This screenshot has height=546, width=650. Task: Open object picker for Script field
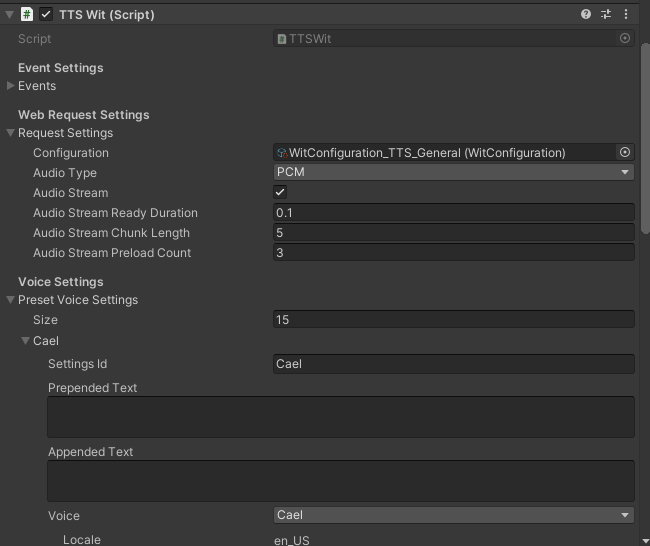(625, 39)
